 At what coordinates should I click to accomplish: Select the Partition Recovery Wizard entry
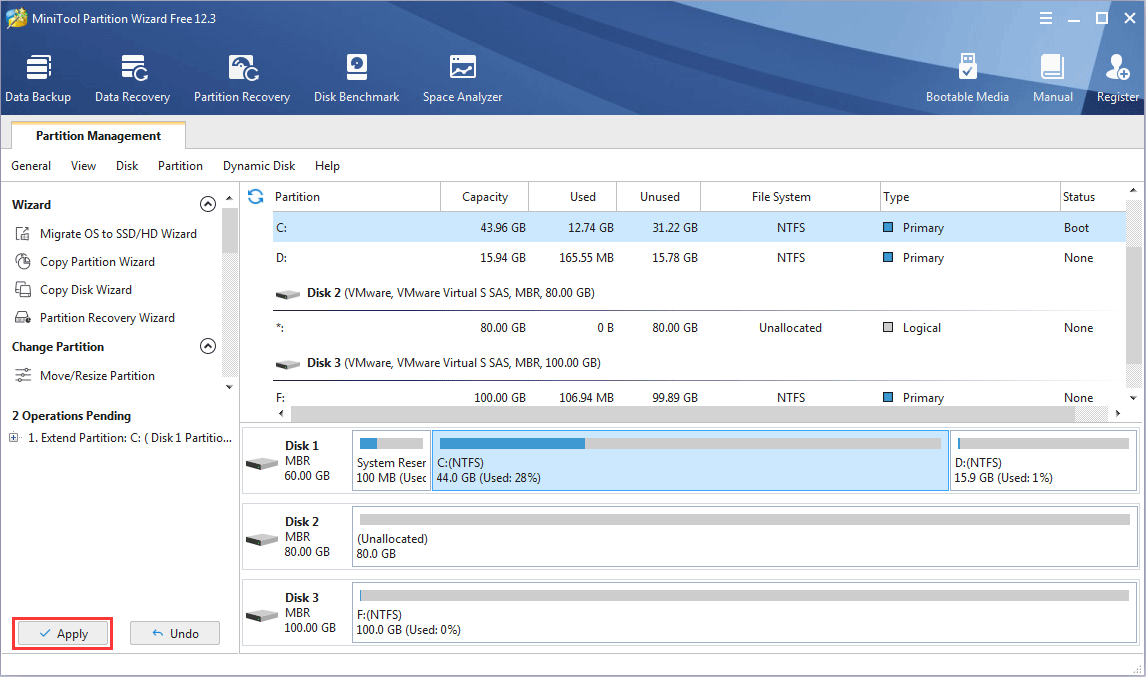107,318
